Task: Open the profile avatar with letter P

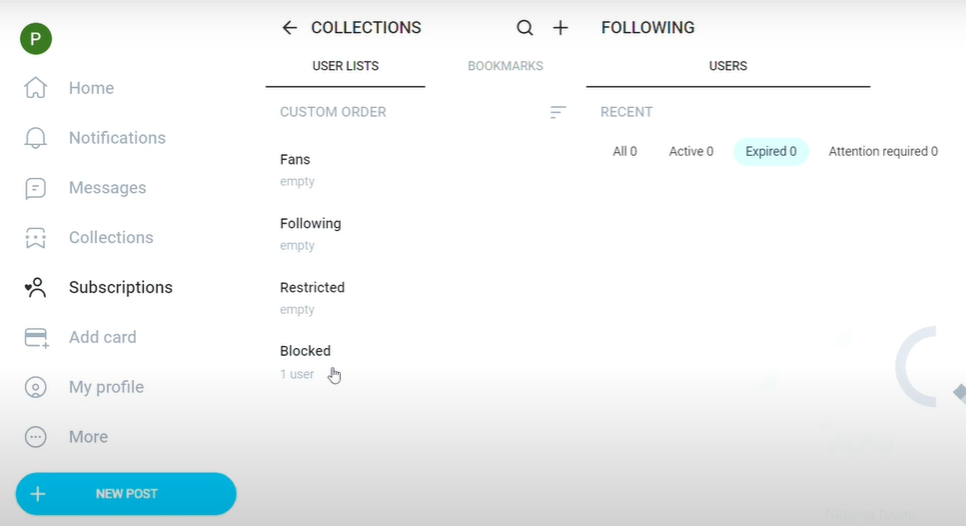Action: pyautogui.click(x=36, y=39)
